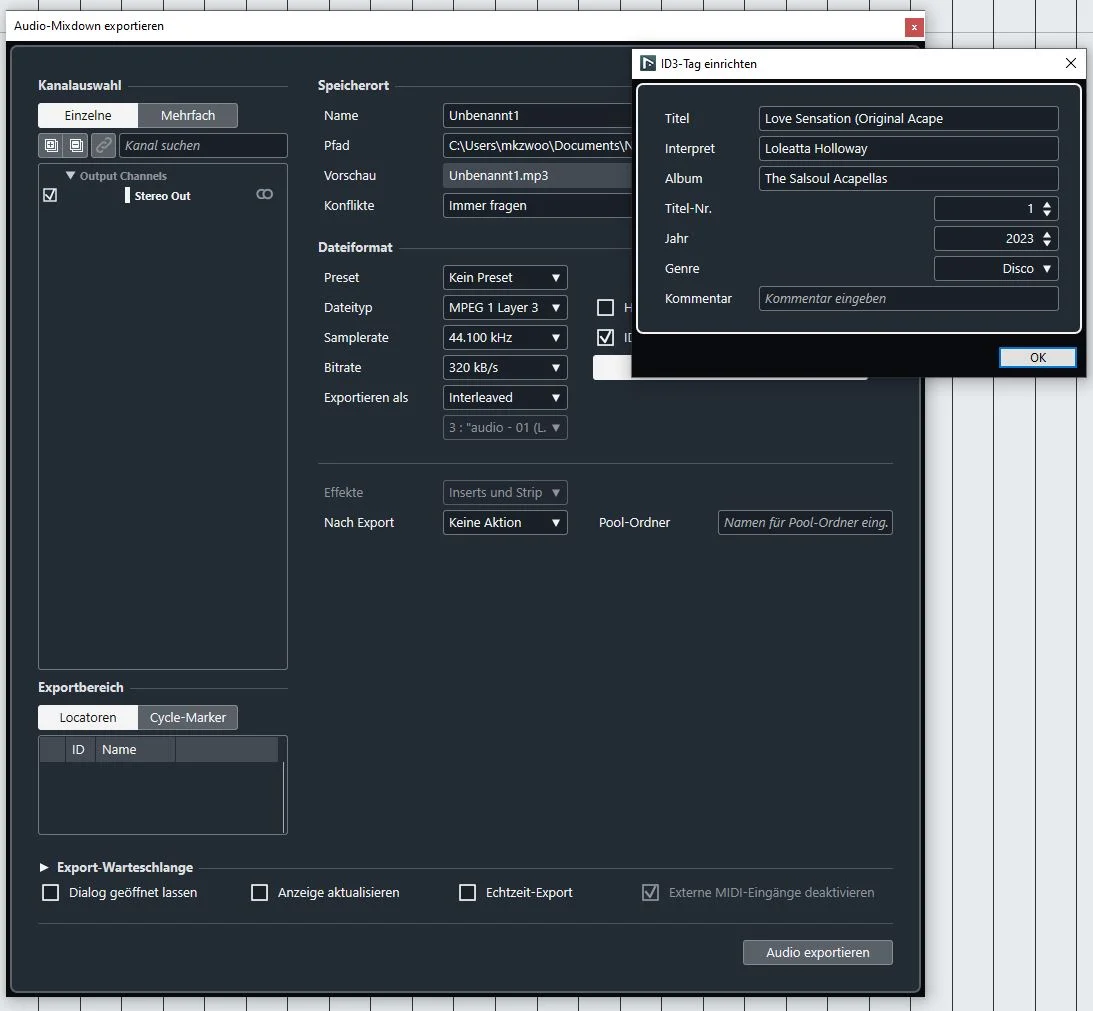Open the Samplerate dropdown
Viewport: 1093px width, 1011px height.
tap(505, 337)
